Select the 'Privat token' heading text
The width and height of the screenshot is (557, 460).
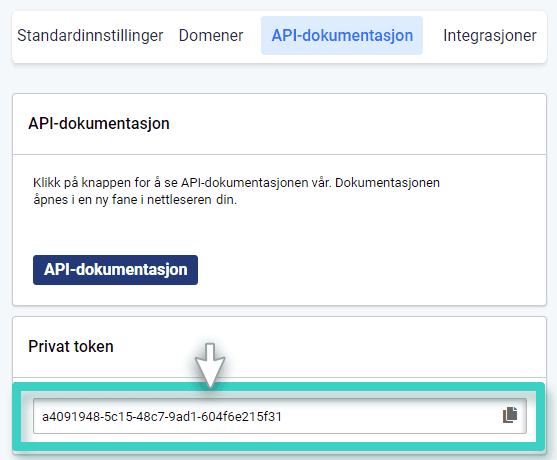(71, 346)
